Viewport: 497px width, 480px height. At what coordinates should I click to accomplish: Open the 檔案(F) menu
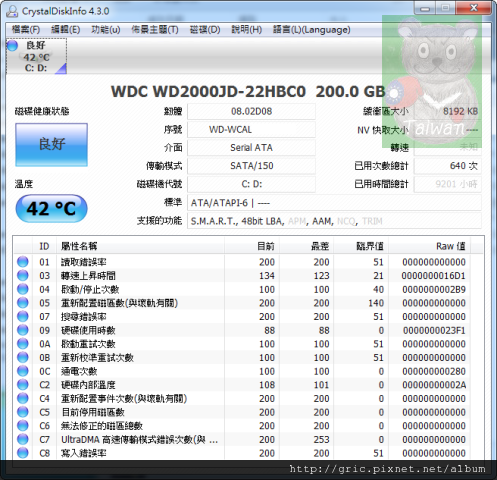(x=26, y=30)
